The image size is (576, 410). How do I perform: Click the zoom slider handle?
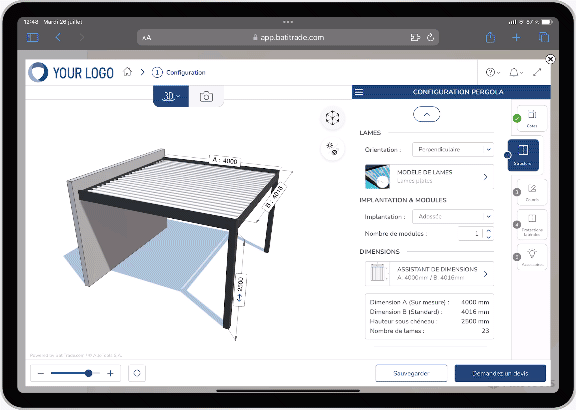88,373
